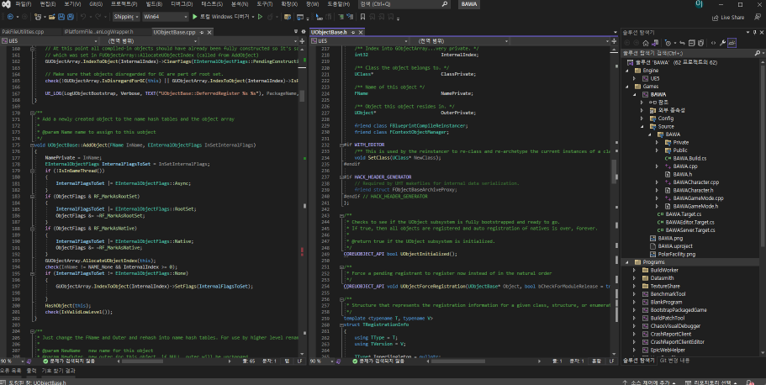Click the Redo arrow in toolbar
The image size is (766, 385).
[x=98, y=17]
